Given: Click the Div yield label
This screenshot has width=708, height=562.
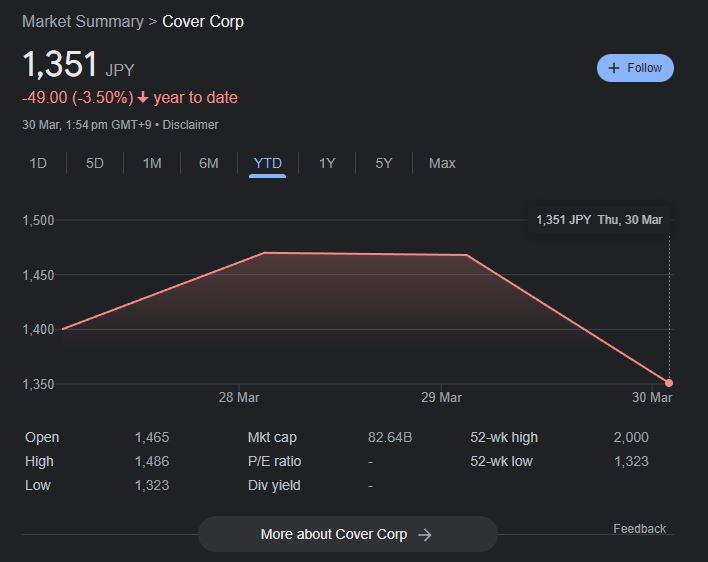Looking at the screenshot, I should pyautogui.click(x=274, y=485).
